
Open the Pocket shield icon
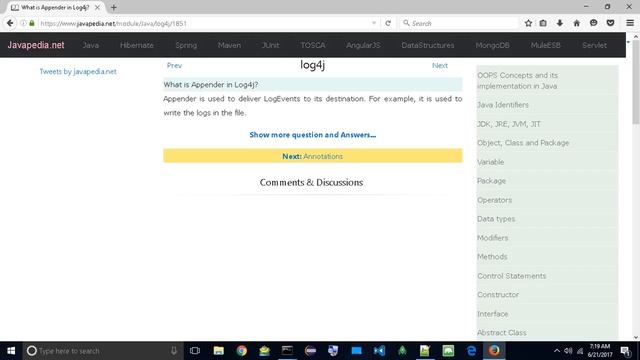click(x=610, y=23)
